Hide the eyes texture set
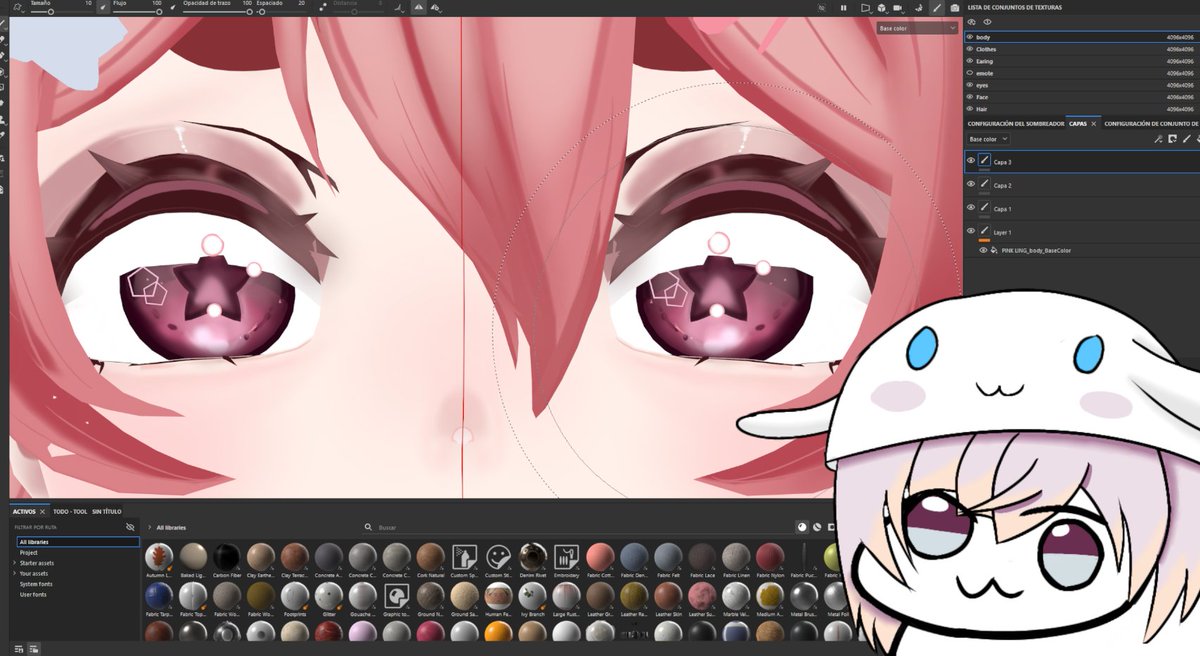Viewport: 1200px width, 656px height. coord(970,85)
